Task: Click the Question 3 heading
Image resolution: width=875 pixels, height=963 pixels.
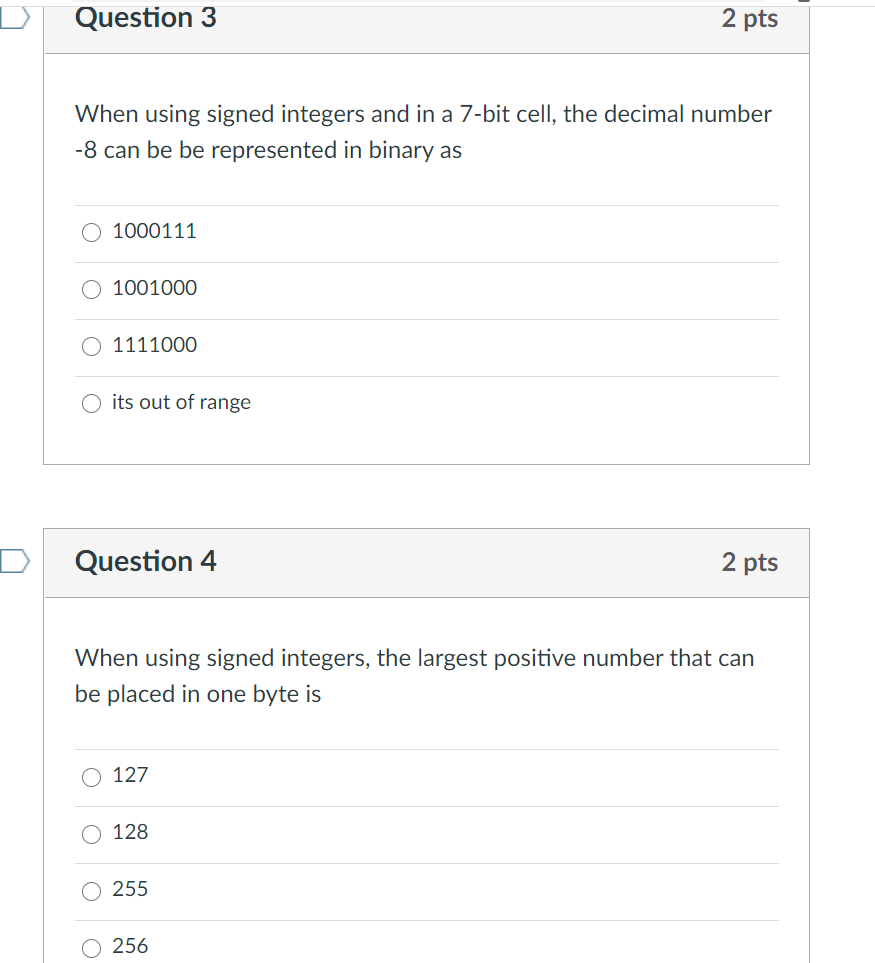Action: pos(146,18)
